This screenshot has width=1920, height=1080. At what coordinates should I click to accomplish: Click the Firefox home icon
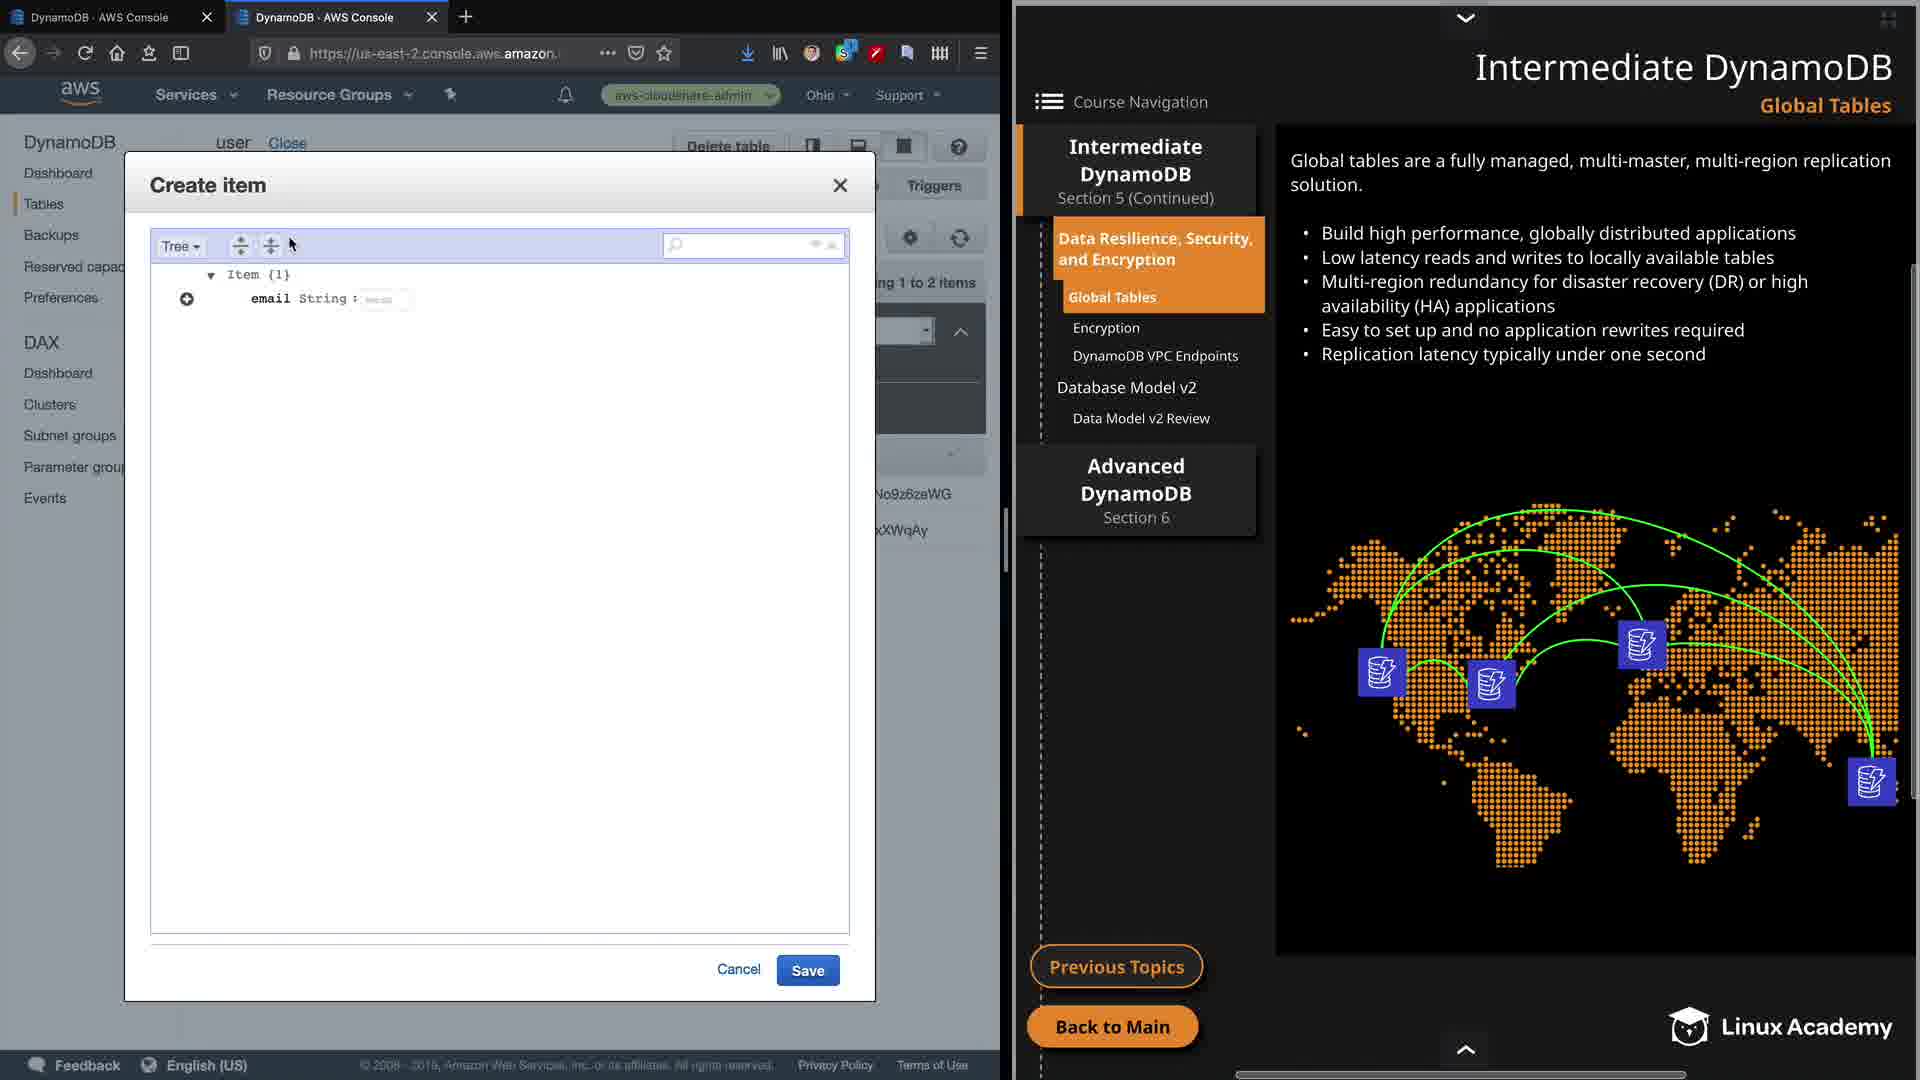tap(117, 53)
